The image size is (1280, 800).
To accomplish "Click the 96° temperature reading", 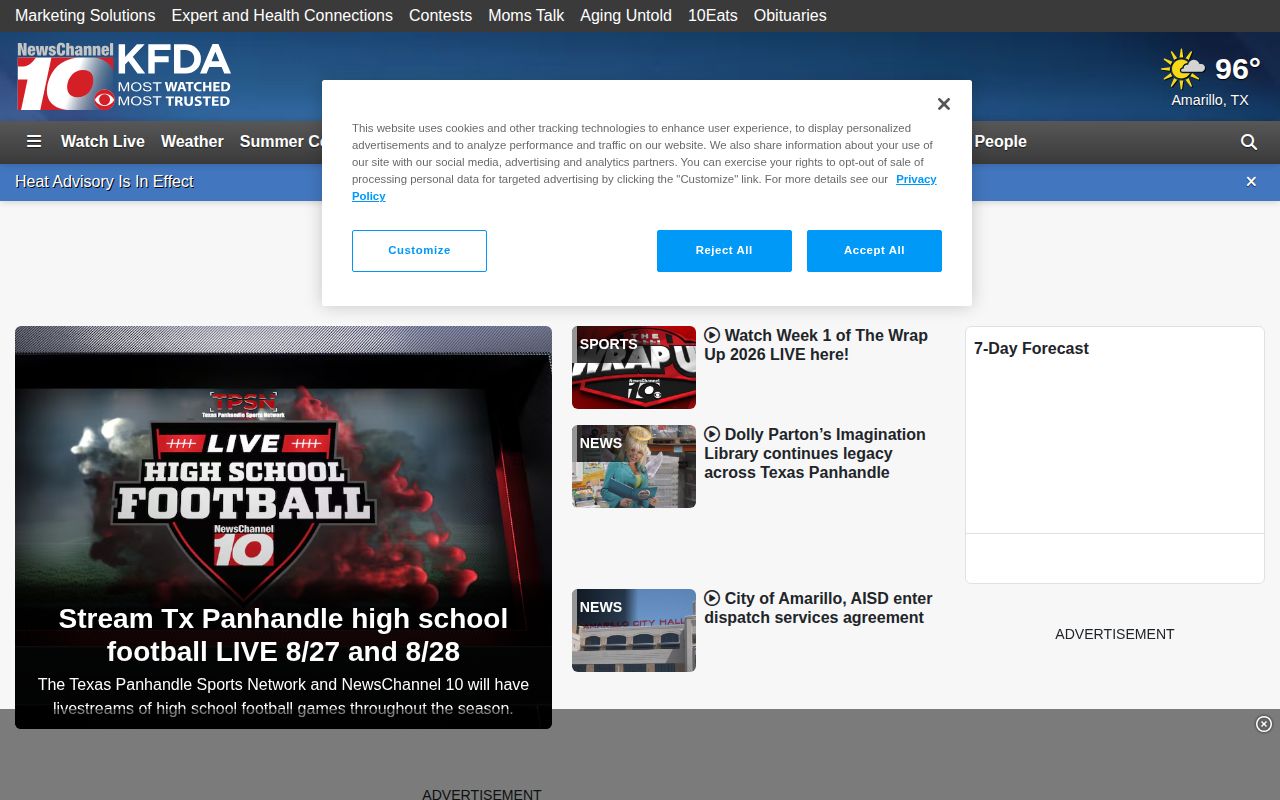I will (x=1237, y=69).
